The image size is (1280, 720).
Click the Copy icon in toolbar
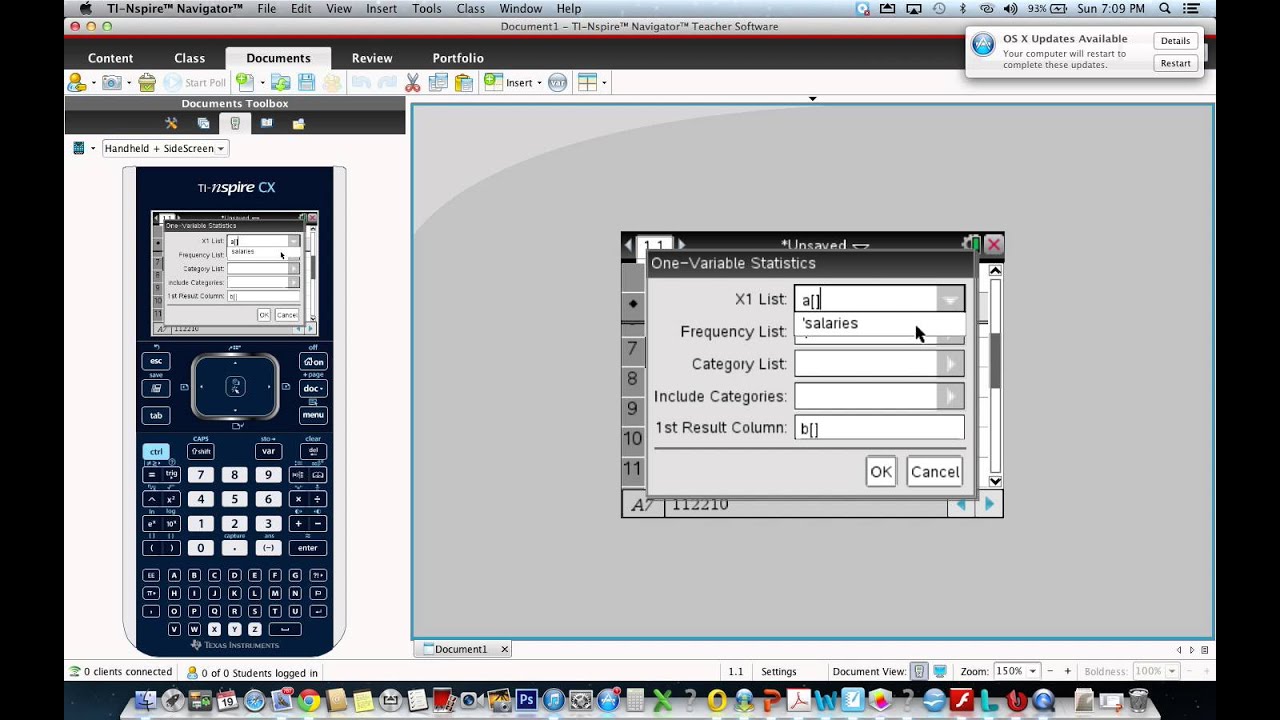(x=438, y=83)
